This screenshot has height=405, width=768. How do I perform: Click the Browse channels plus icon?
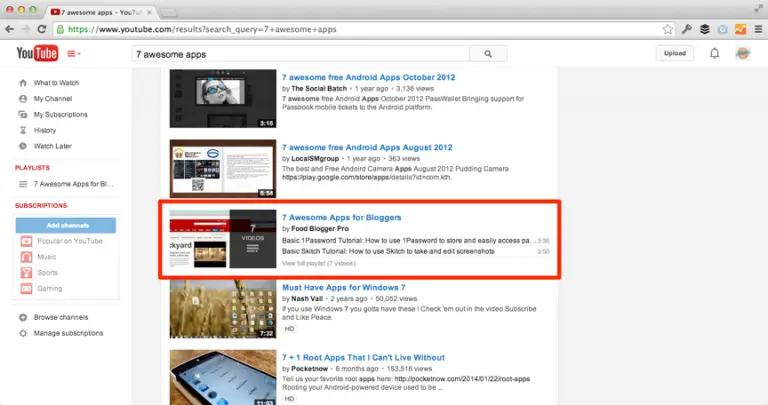23,317
